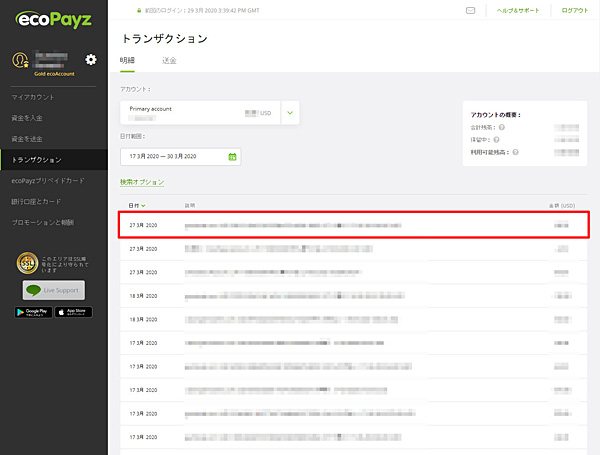
Task: Click the SSL security seal badge
Action: (x=27, y=263)
